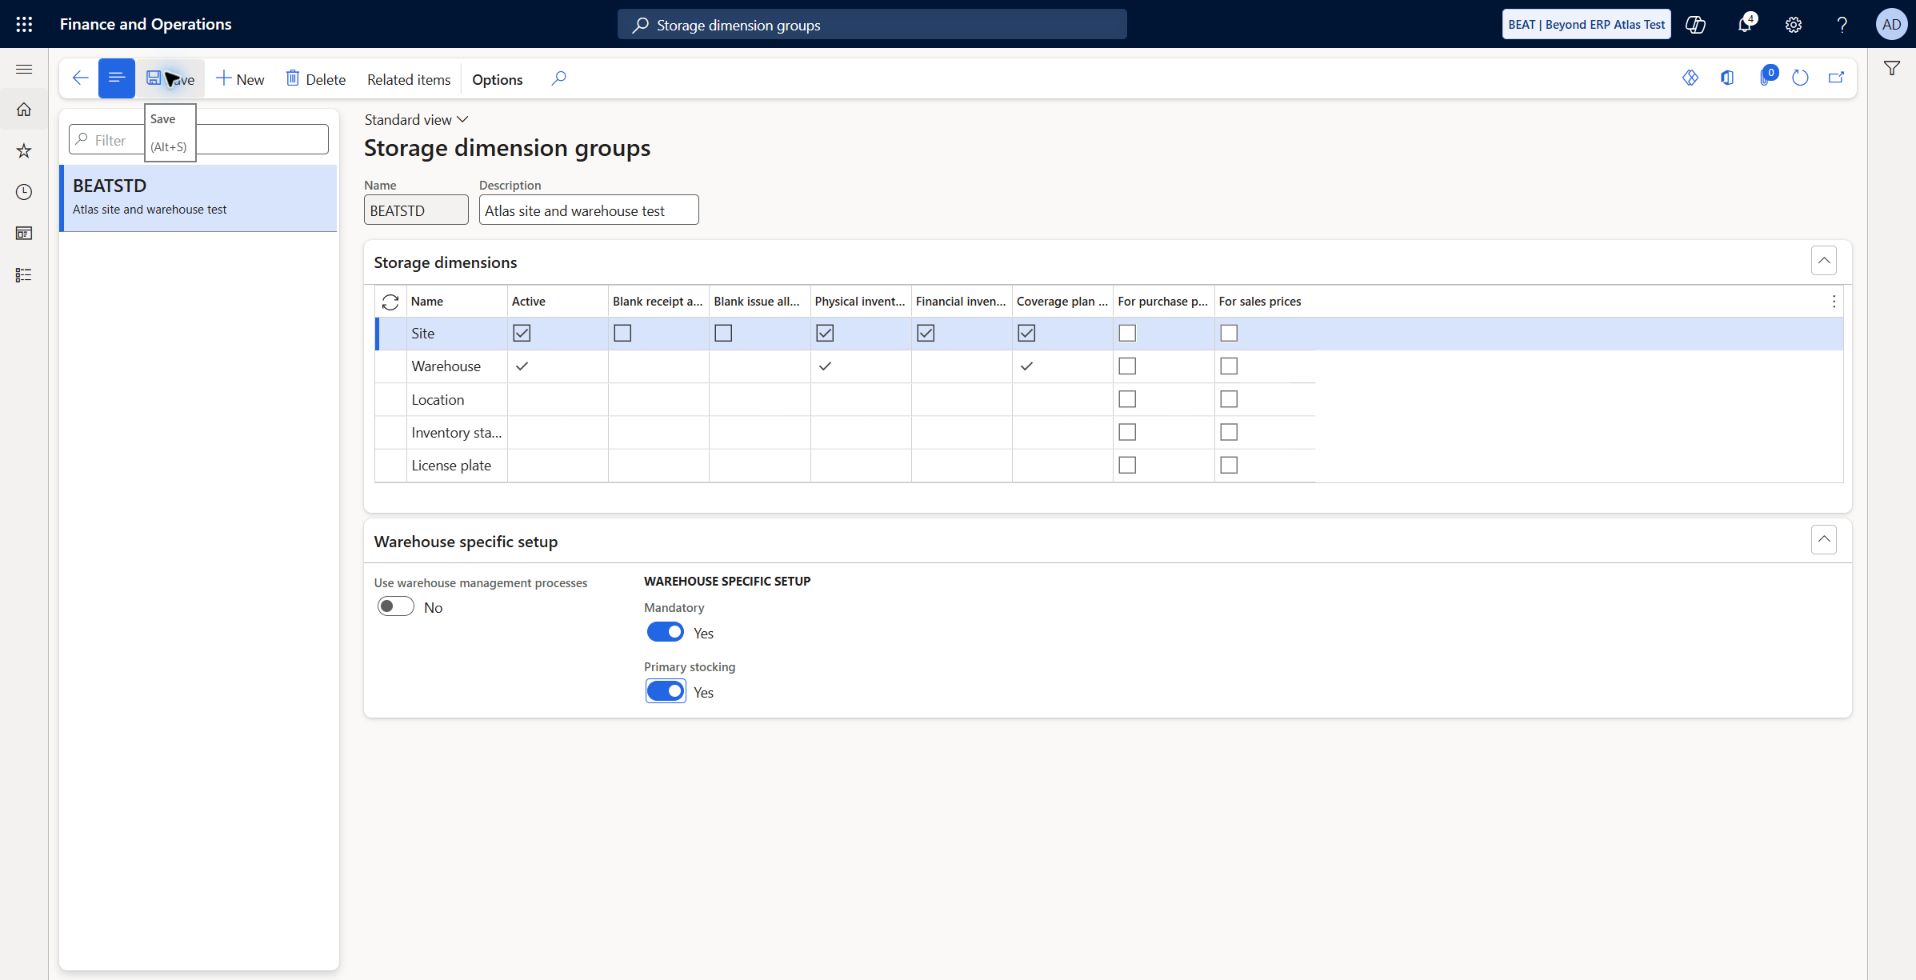
Task: Click the back arrow button
Action: click(80, 78)
